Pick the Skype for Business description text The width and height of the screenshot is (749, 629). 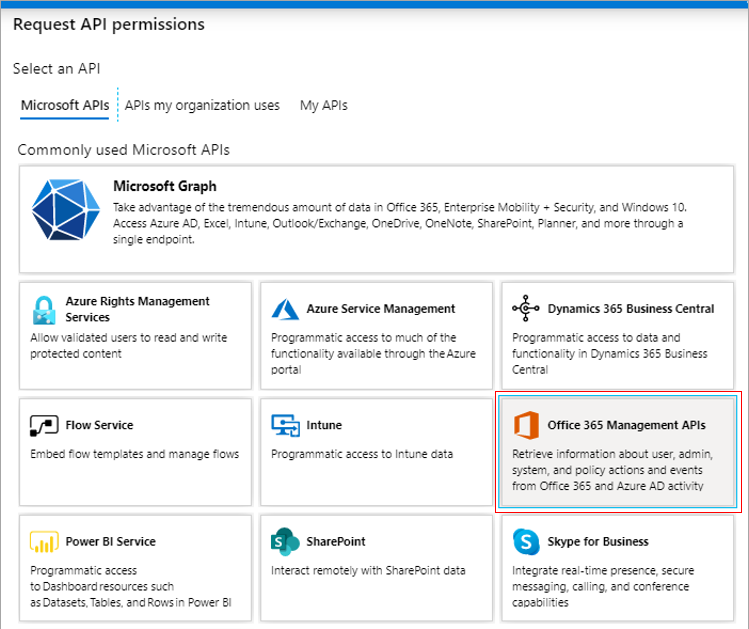(x=603, y=586)
